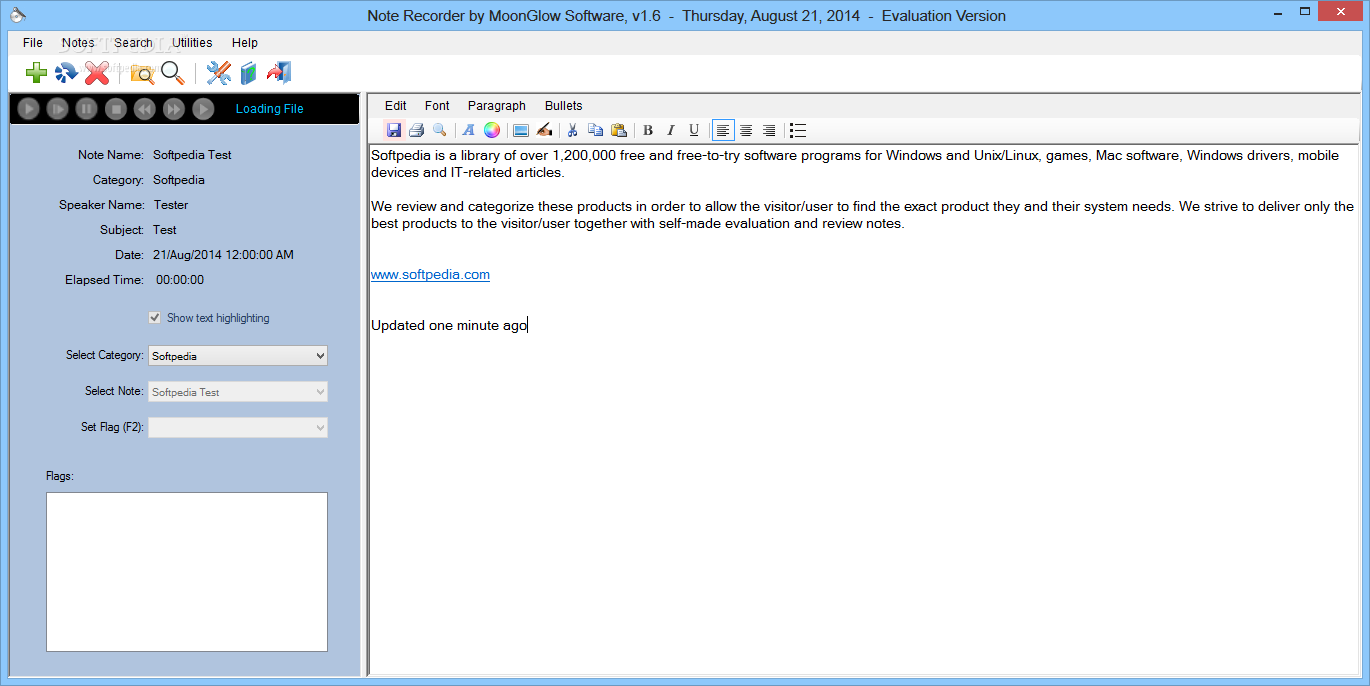Screen dimensions: 1370x686
Task: Open the help book icon
Action: (x=249, y=72)
